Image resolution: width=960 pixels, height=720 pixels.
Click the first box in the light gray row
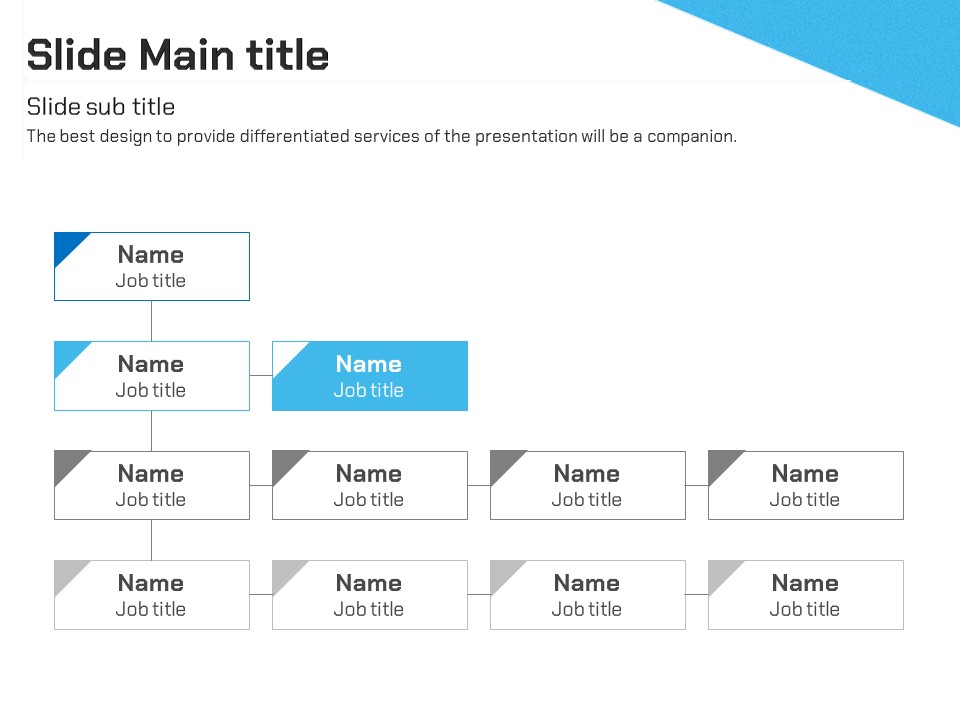coord(151,595)
